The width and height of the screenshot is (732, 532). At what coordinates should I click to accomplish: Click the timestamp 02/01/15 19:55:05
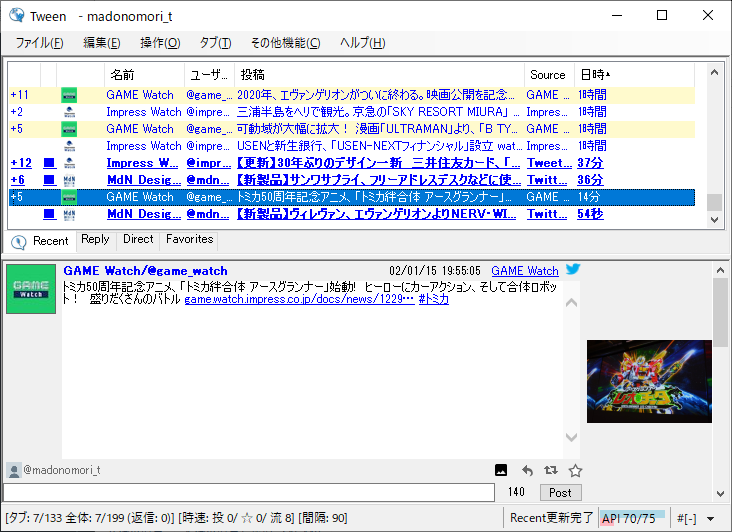click(435, 271)
